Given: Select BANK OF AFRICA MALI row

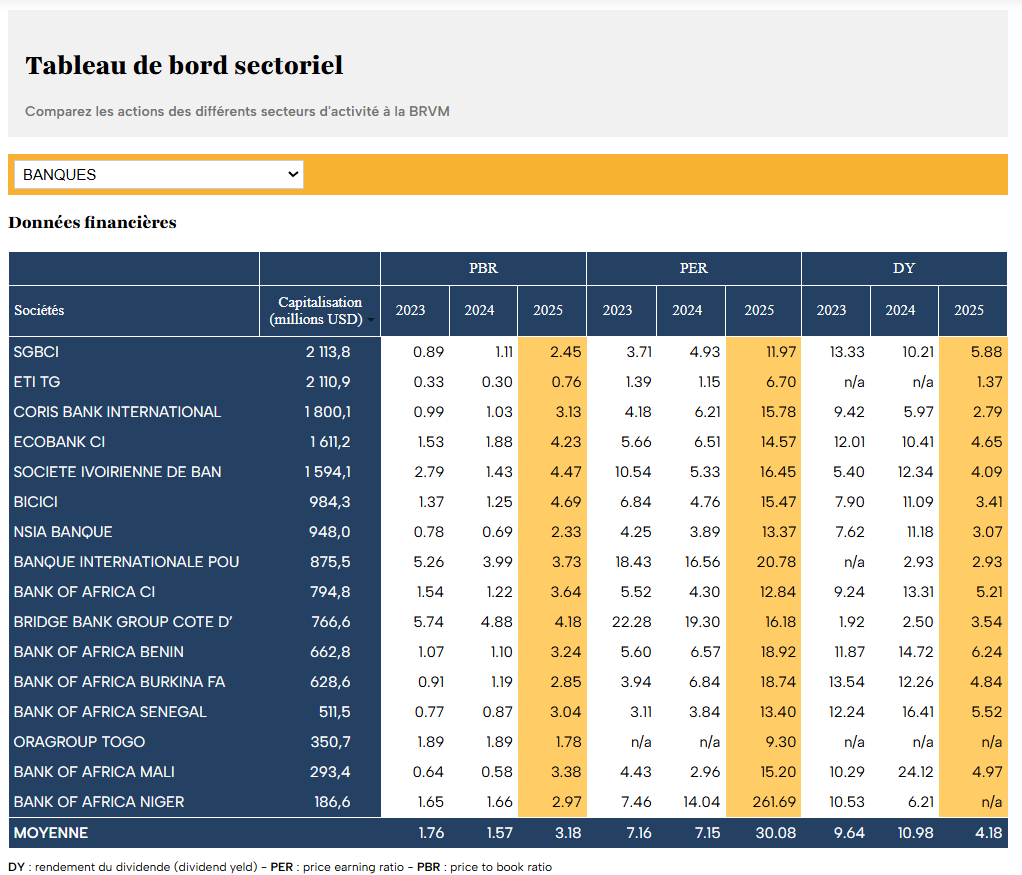Looking at the screenshot, I should [95, 772].
